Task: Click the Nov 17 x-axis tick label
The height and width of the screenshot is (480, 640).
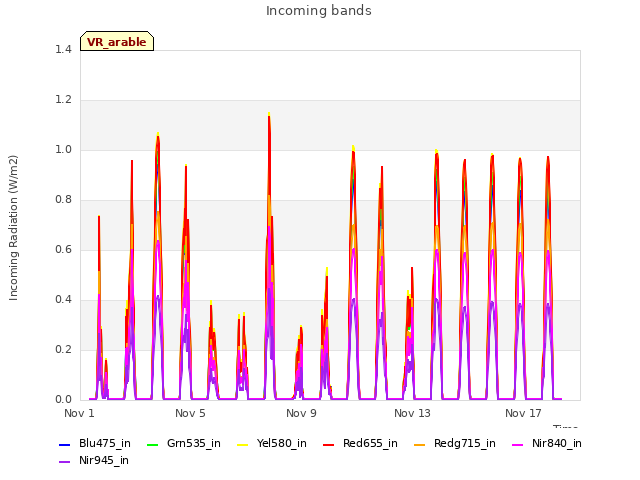Action: coord(523,413)
